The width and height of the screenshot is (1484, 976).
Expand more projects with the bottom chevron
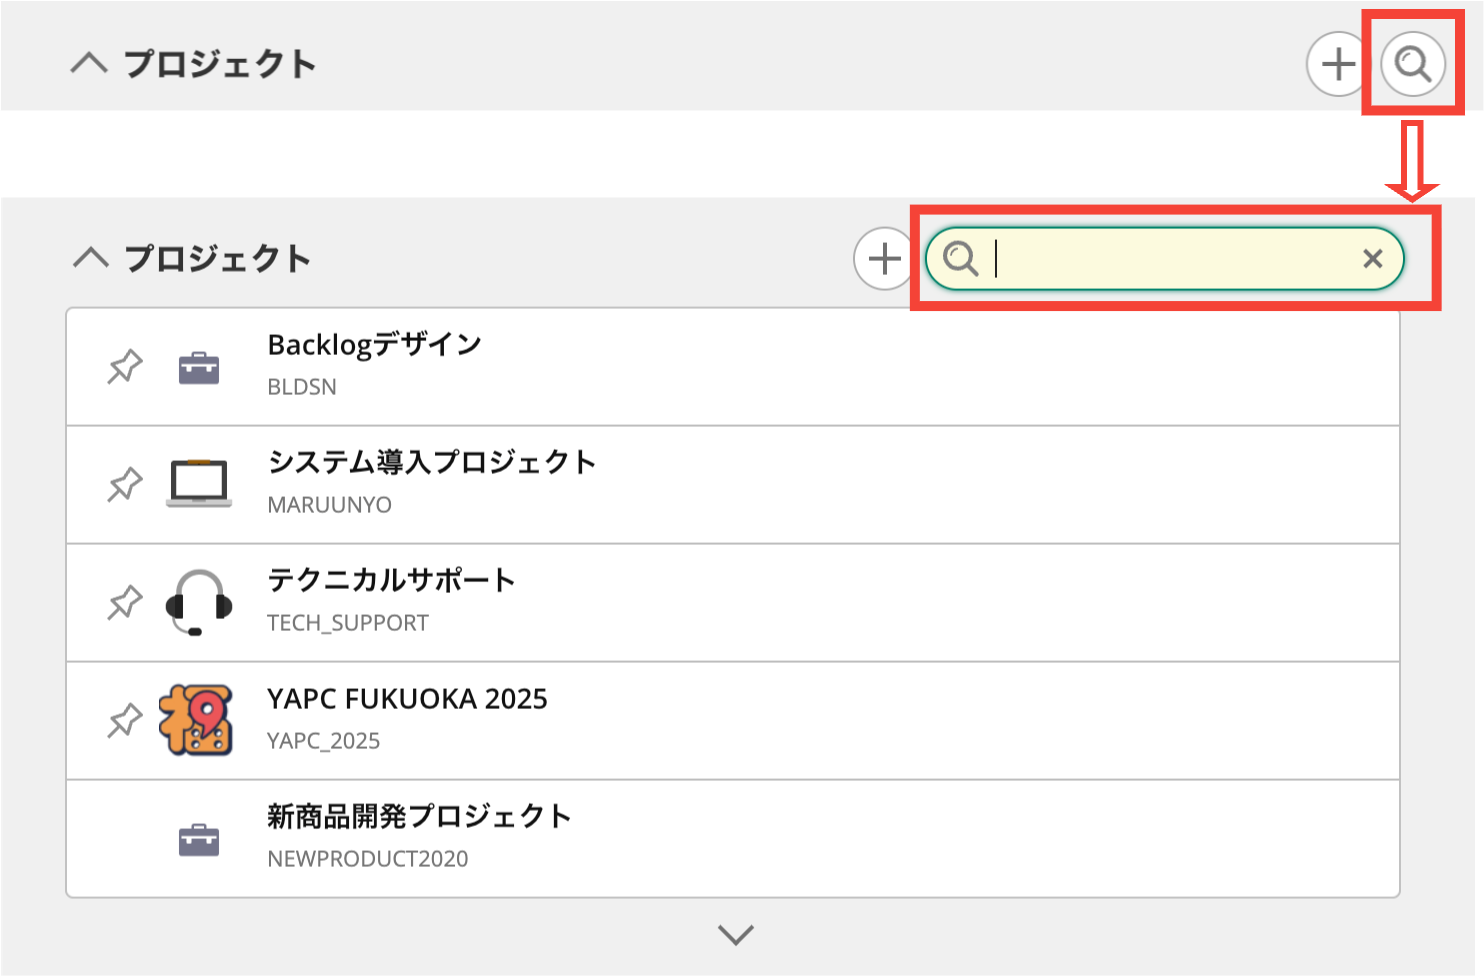coord(736,935)
